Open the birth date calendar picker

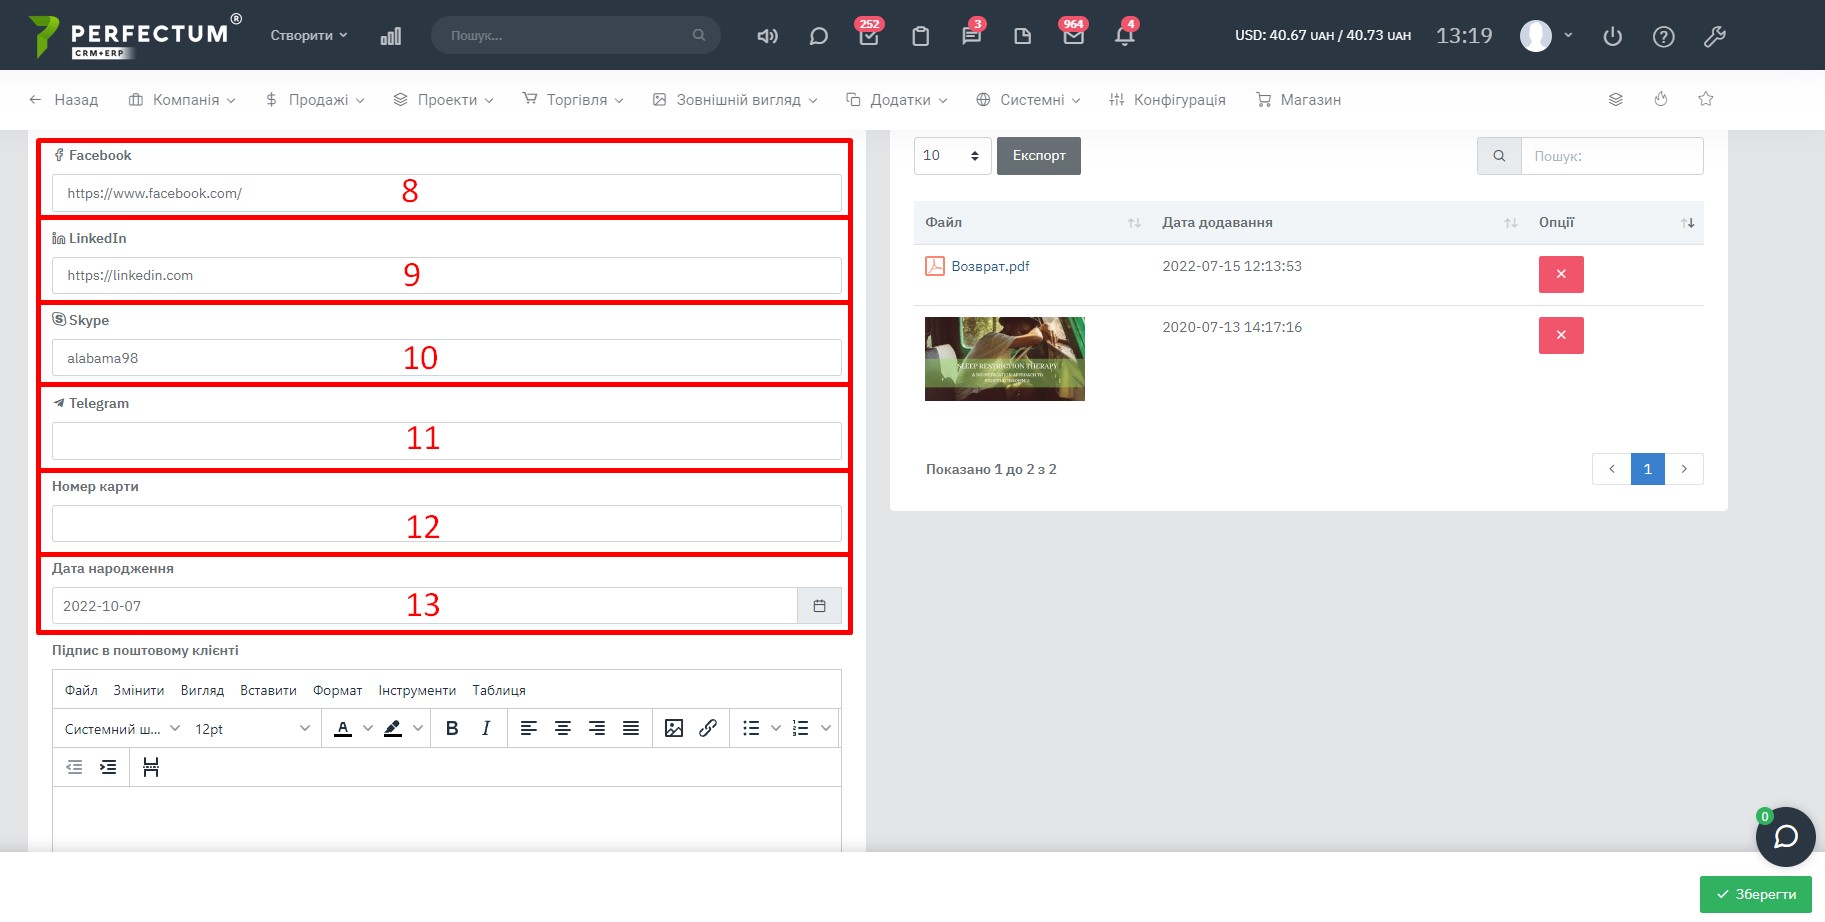(x=819, y=606)
